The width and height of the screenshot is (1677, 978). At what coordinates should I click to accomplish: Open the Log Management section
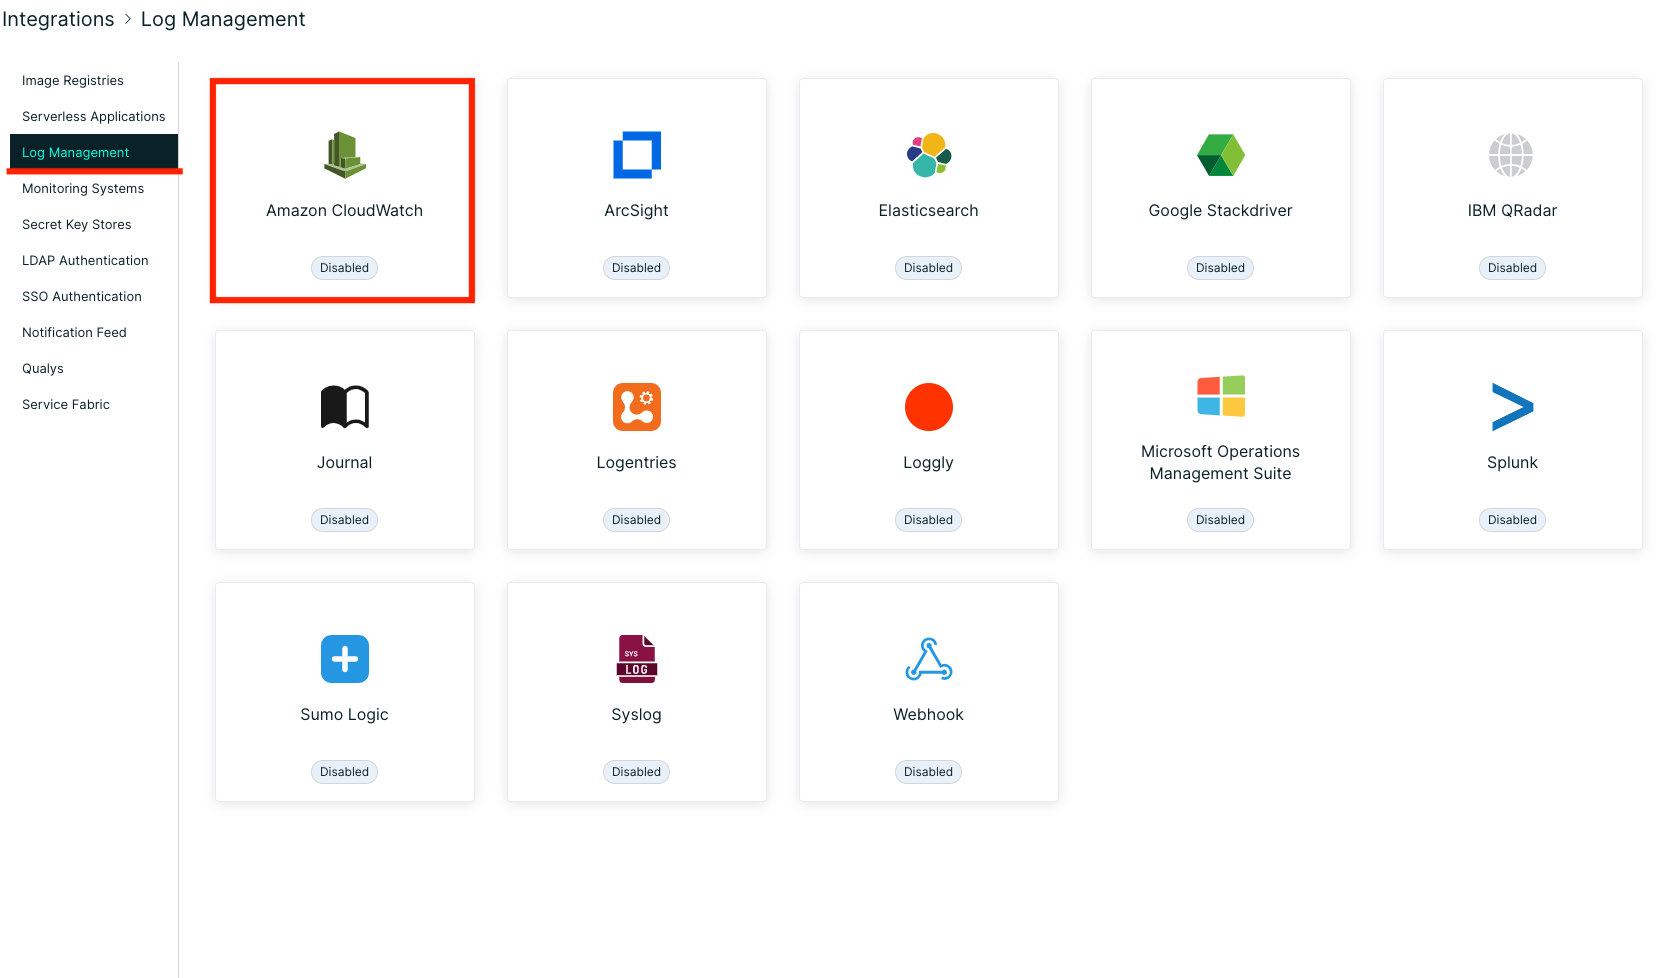(75, 152)
